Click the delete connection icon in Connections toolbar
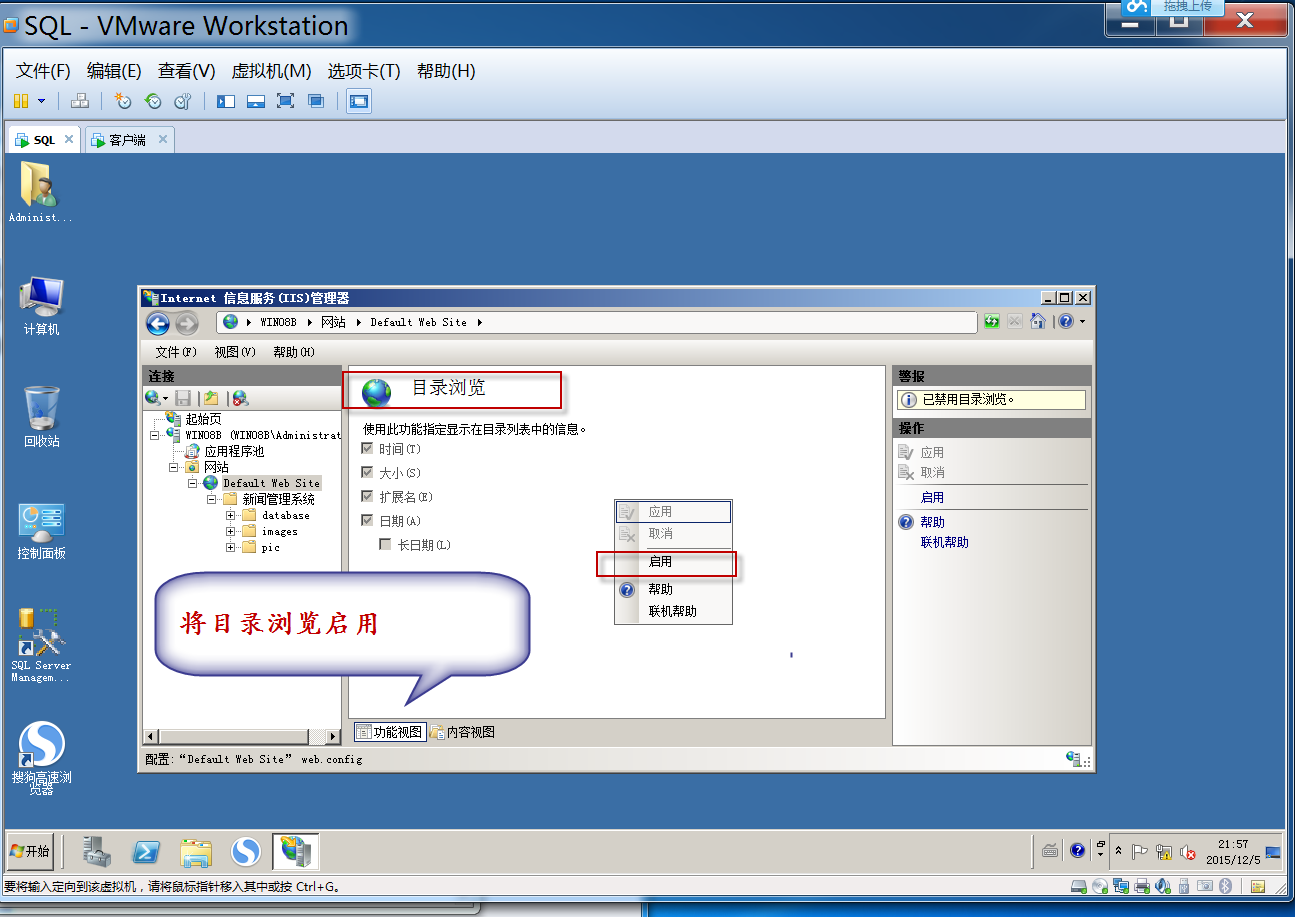 (x=240, y=398)
